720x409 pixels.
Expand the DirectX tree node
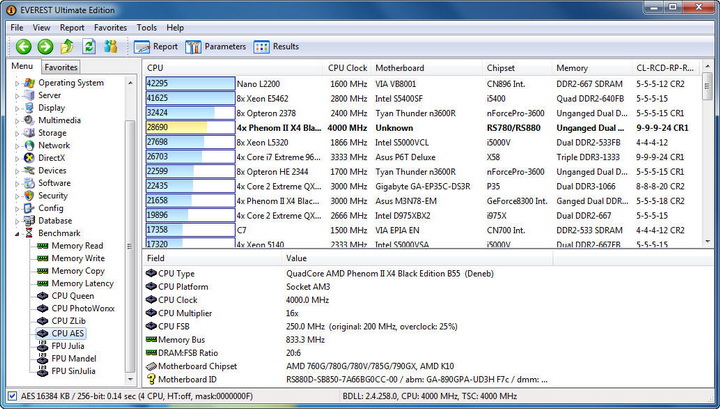point(17,158)
